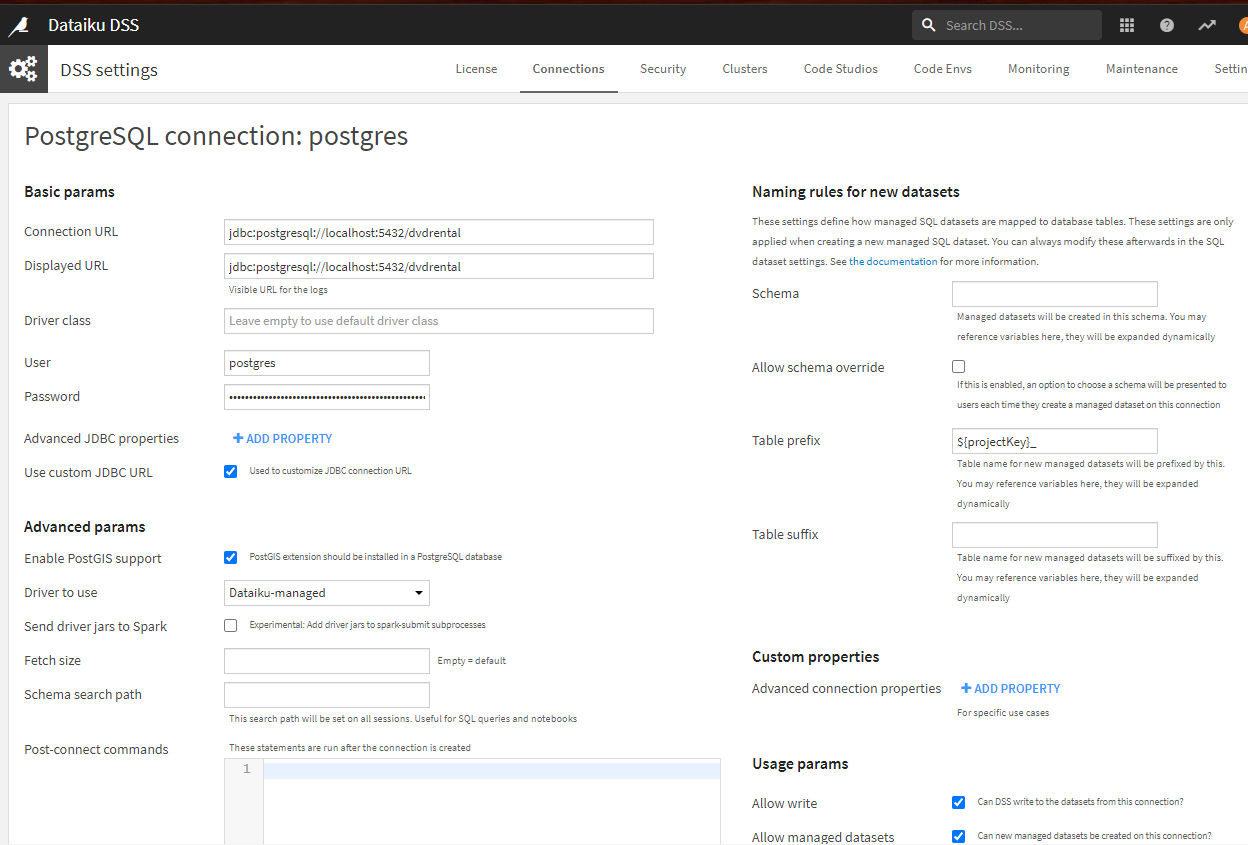1248x845 pixels.
Task: Click the orange user avatar icon
Action: [1243, 25]
